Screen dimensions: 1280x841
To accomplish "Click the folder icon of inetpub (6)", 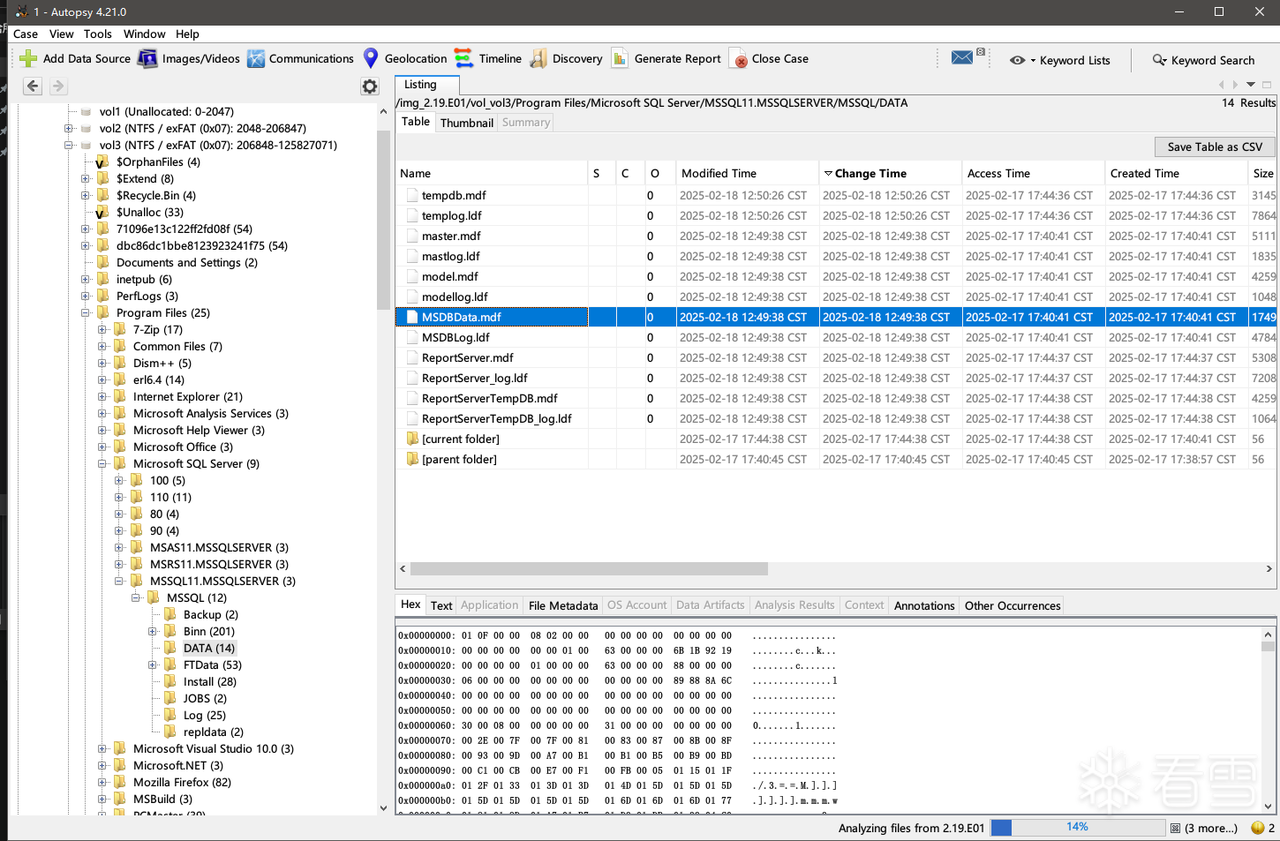I will pos(103,279).
